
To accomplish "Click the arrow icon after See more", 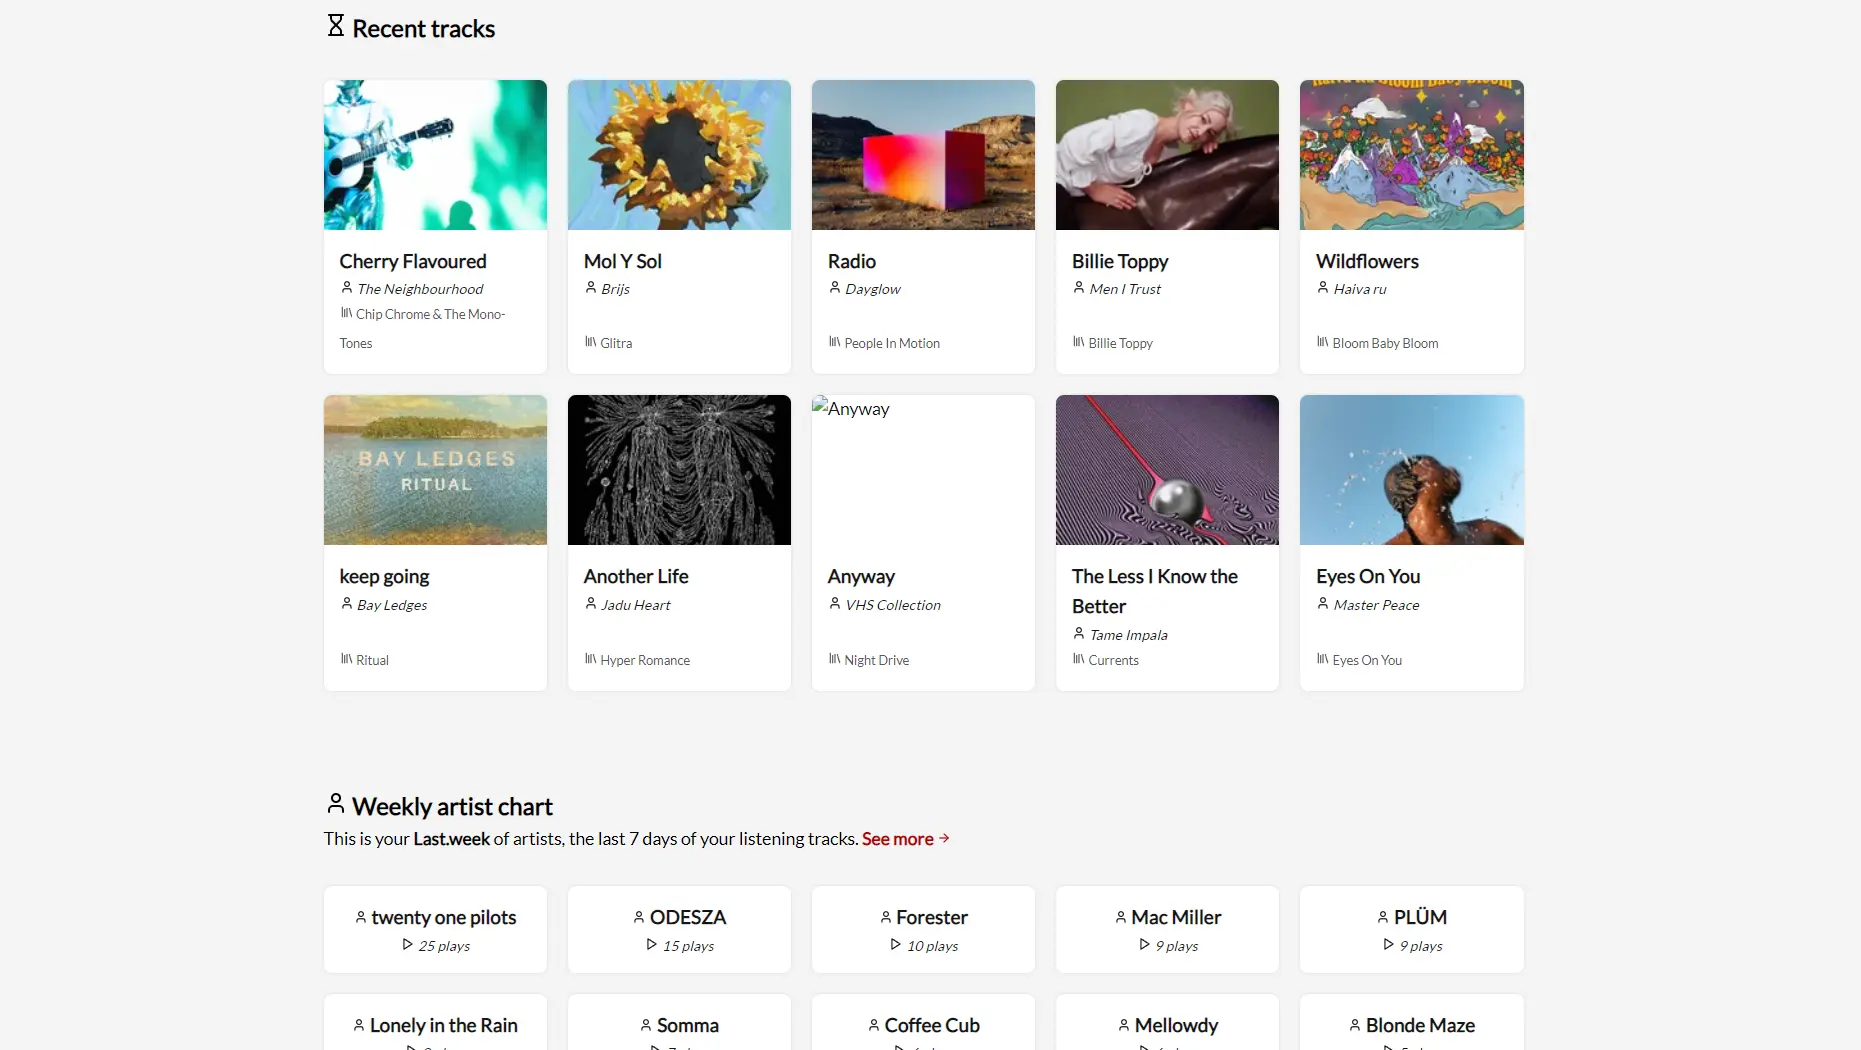I will (x=944, y=839).
